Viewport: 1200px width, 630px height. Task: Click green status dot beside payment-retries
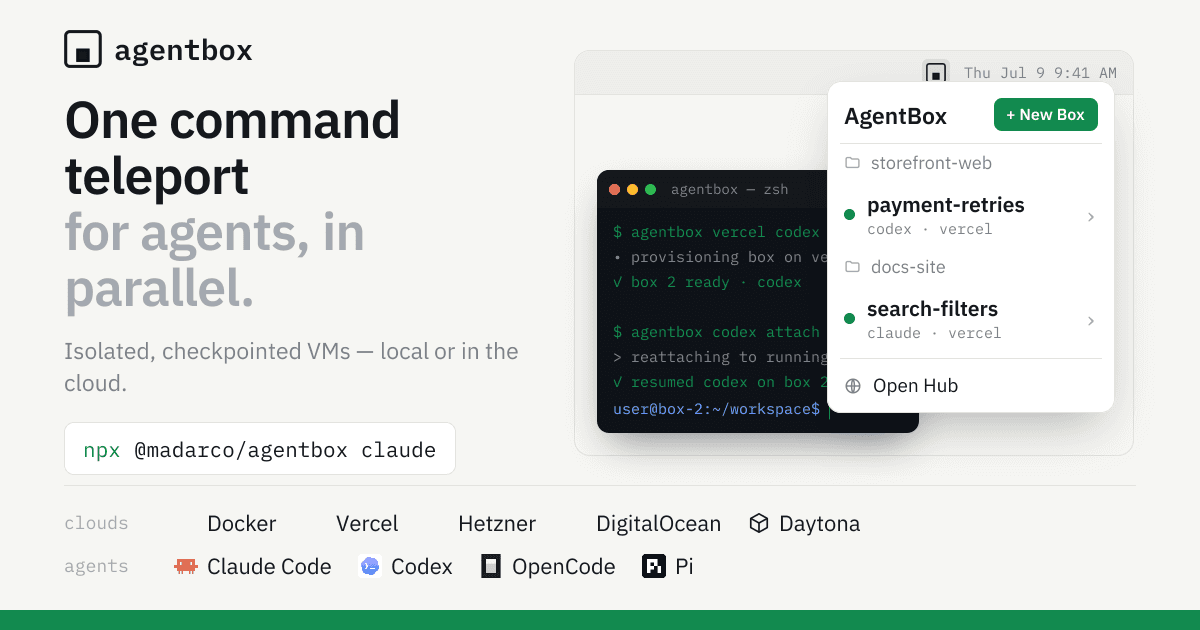click(x=850, y=214)
